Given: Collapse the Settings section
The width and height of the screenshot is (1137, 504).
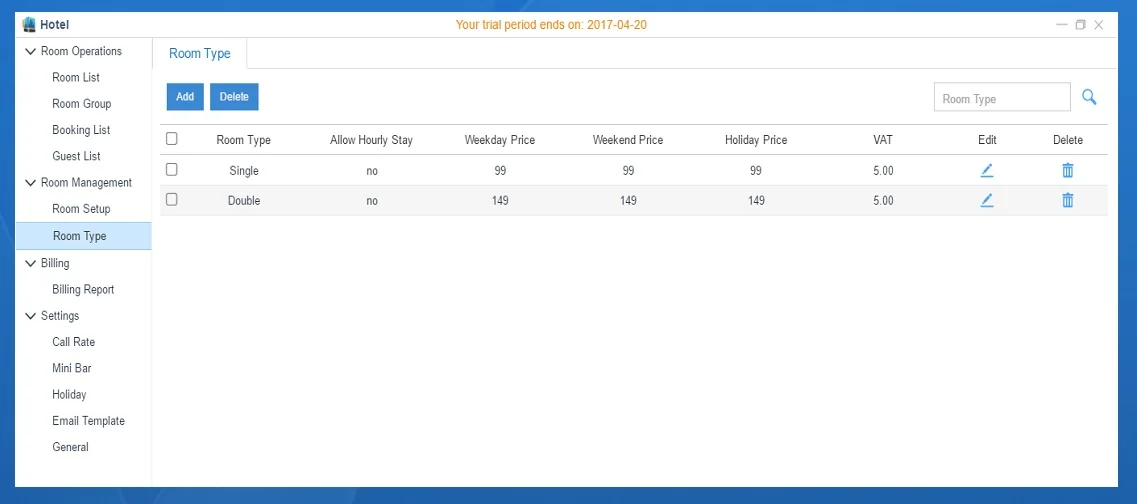Looking at the screenshot, I should coord(30,316).
